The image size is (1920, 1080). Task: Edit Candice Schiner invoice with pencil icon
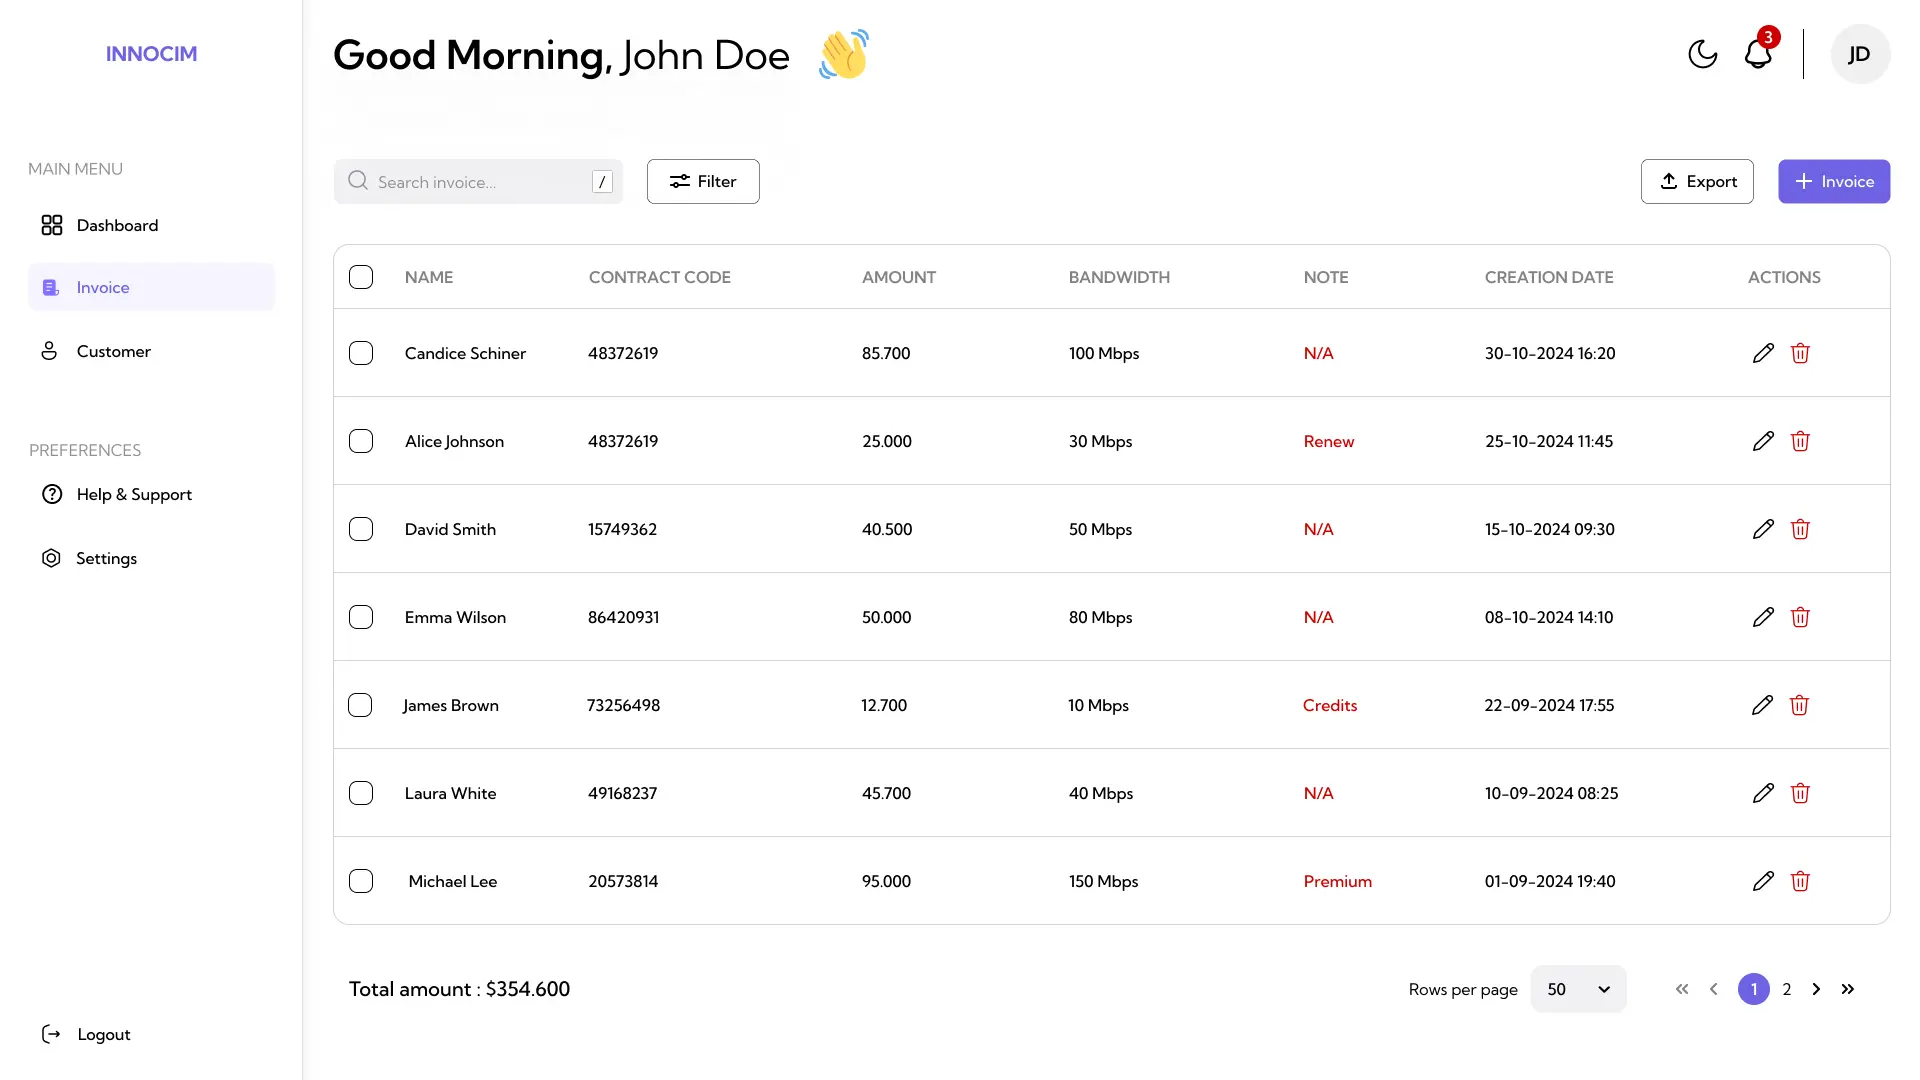(1763, 353)
